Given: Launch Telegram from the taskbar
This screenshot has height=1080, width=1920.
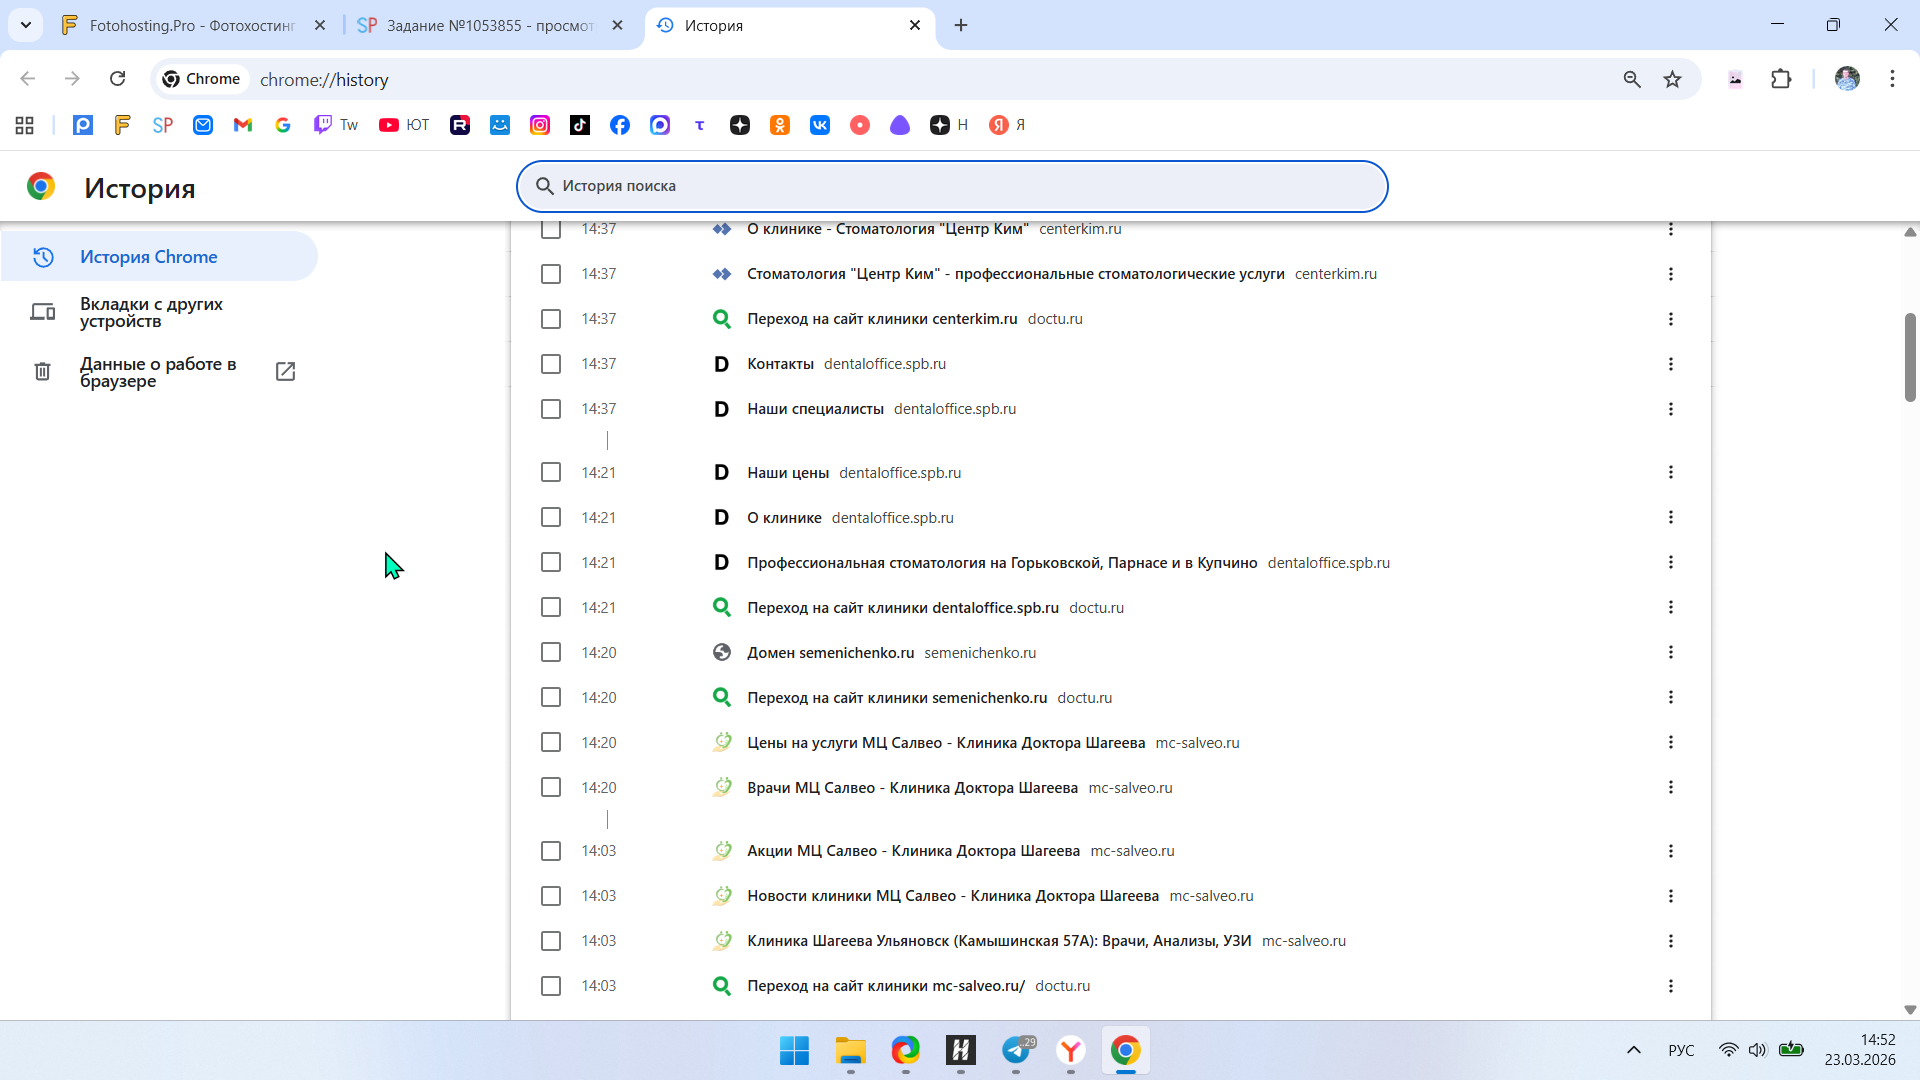Looking at the screenshot, I should pyautogui.click(x=1017, y=1050).
